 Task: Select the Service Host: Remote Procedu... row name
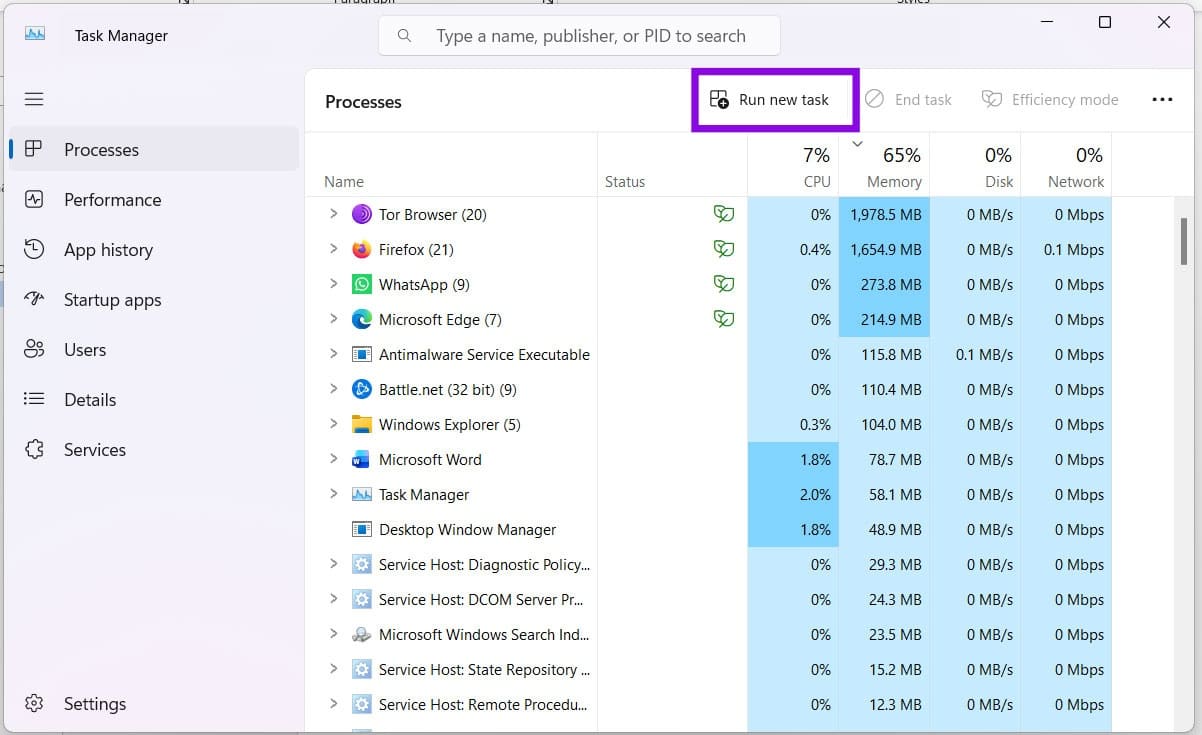483,704
